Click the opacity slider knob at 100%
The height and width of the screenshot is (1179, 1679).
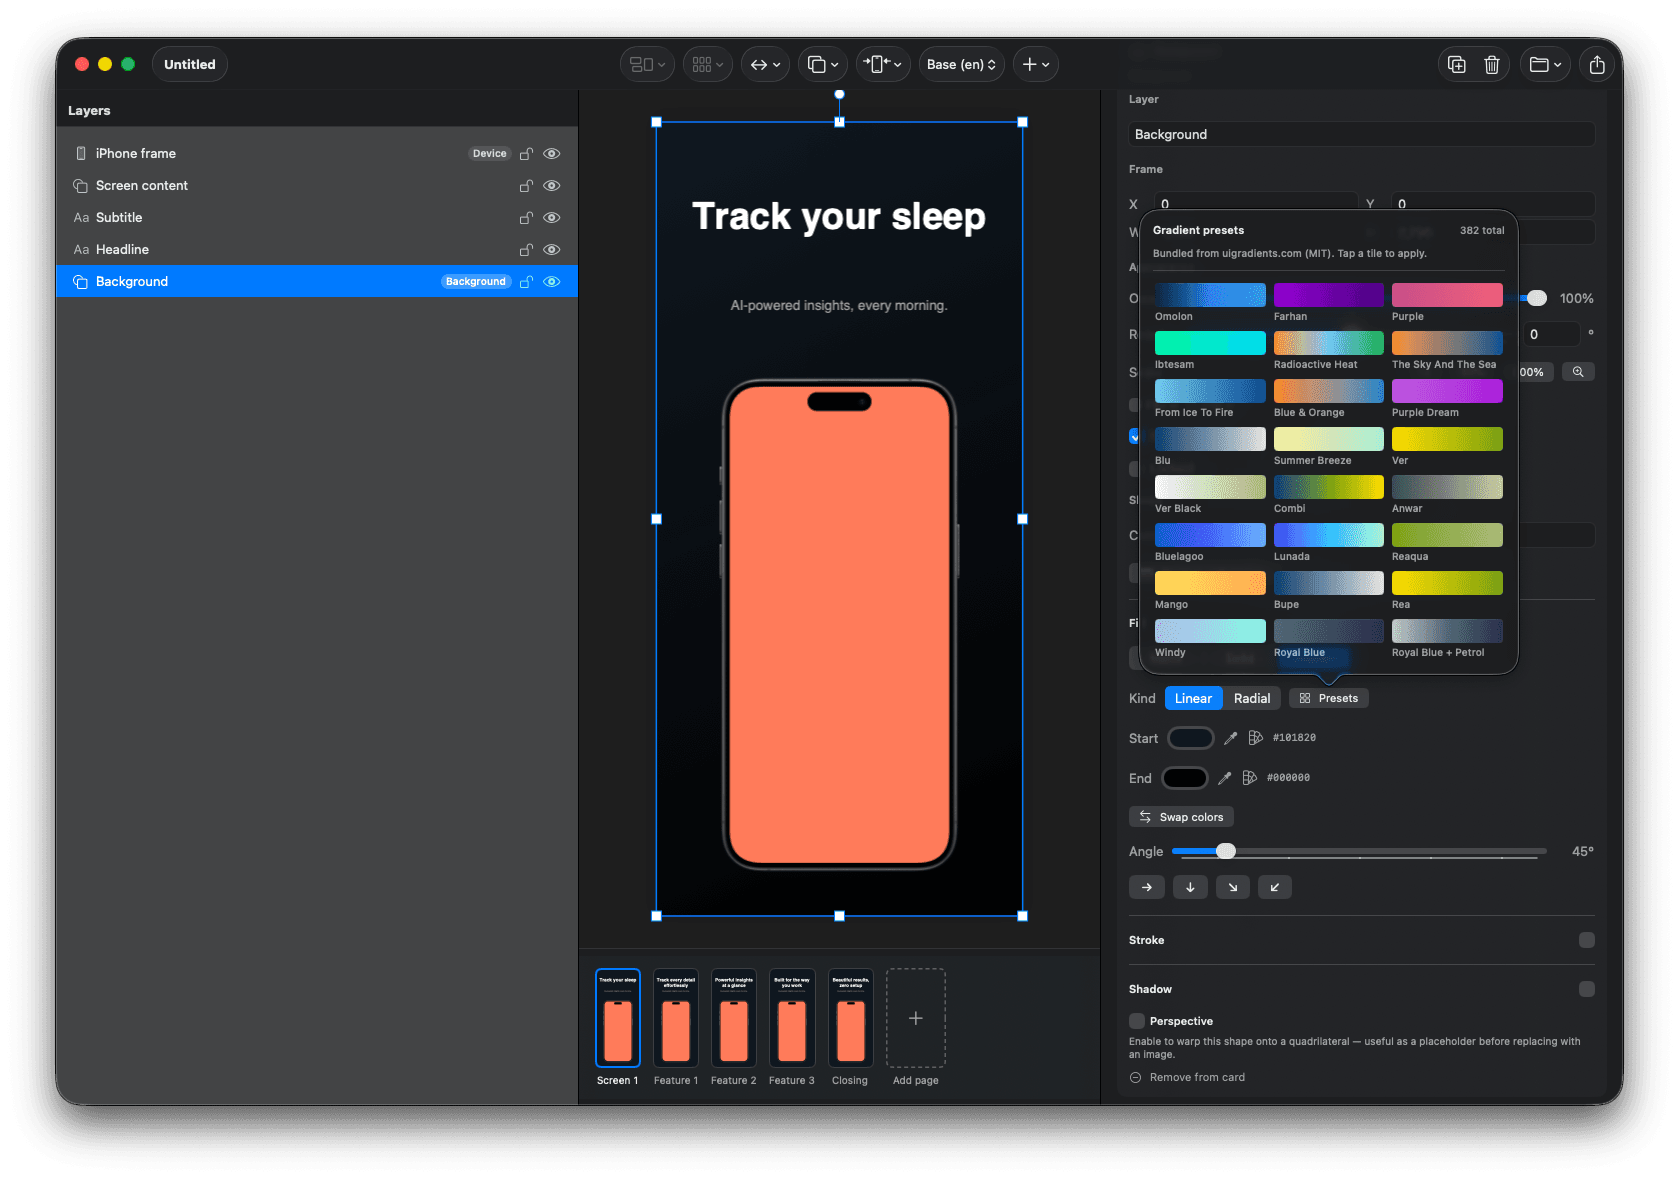pos(1537,298)
